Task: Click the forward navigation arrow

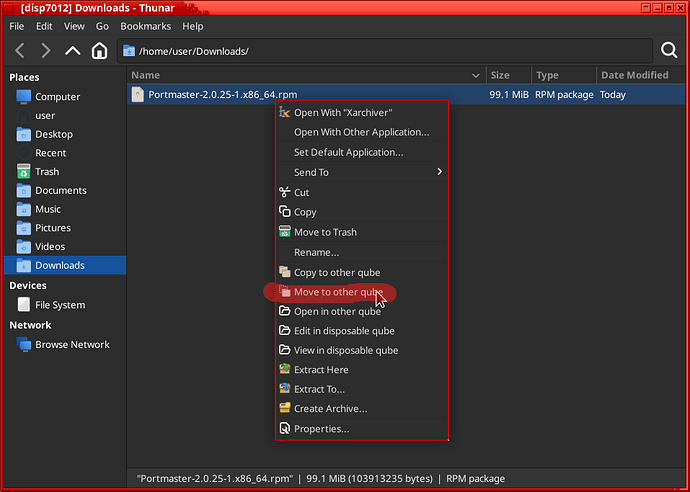Action: point(46,51)
